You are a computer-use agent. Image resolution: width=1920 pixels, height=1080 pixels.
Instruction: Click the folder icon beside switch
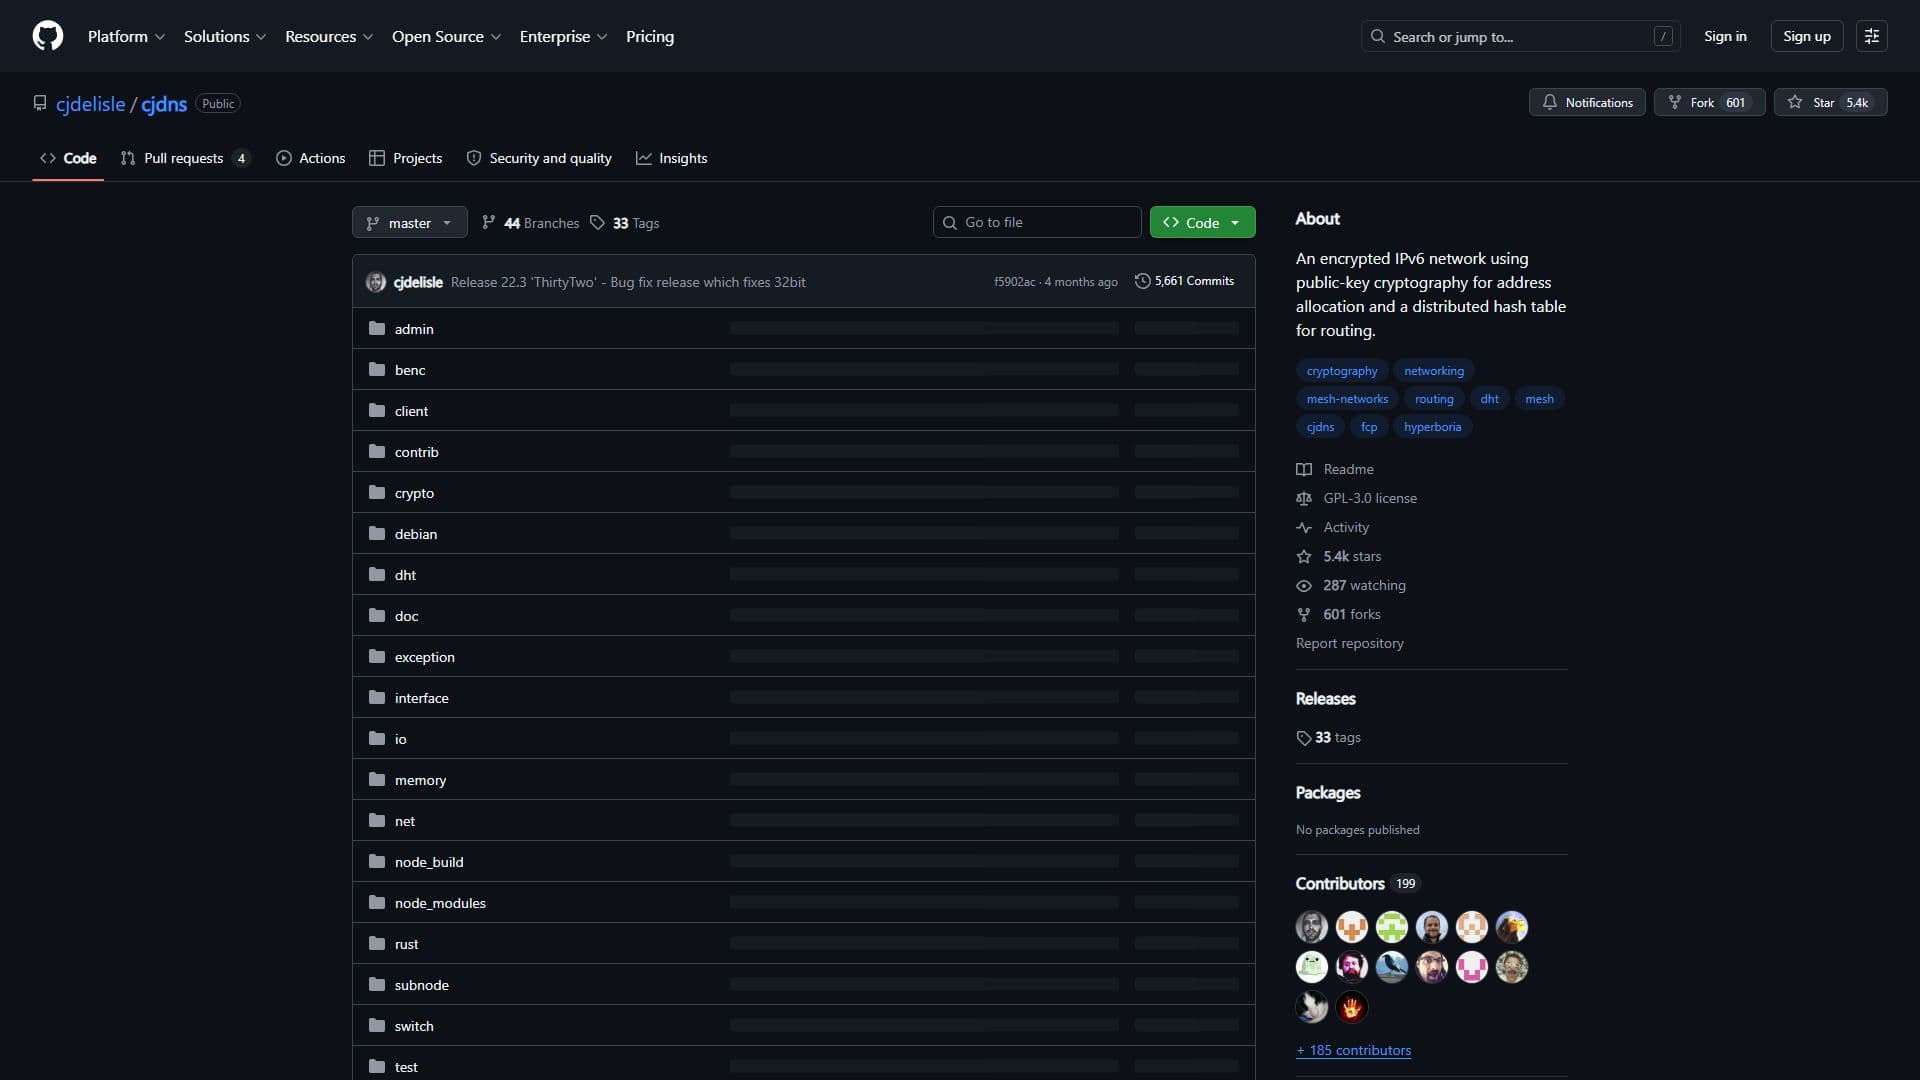pyautogui.click(x=377, y=1025)
